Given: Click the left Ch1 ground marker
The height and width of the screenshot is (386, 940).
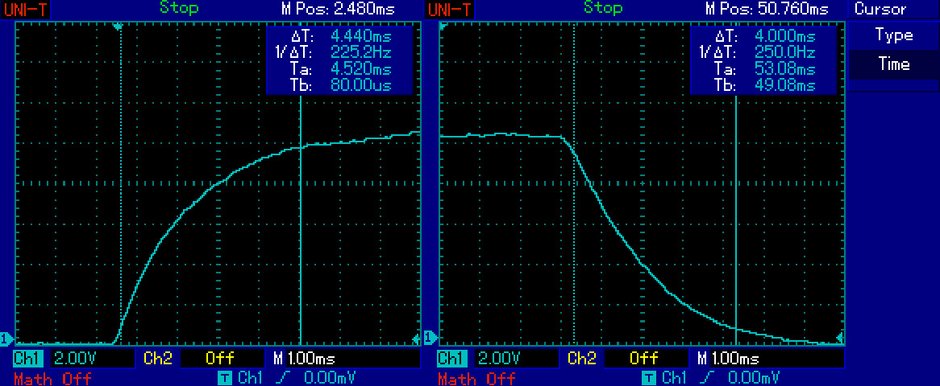Looking at the screenshot, I should 6,339.
